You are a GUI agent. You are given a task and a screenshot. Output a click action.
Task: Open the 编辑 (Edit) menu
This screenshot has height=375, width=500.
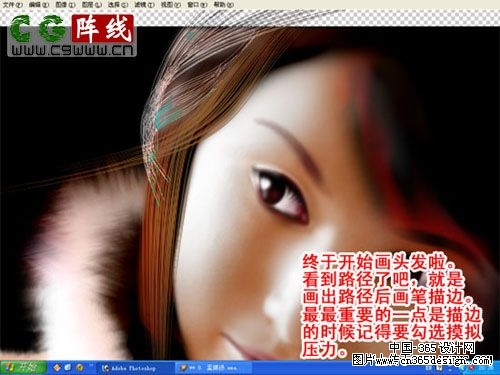38,5
